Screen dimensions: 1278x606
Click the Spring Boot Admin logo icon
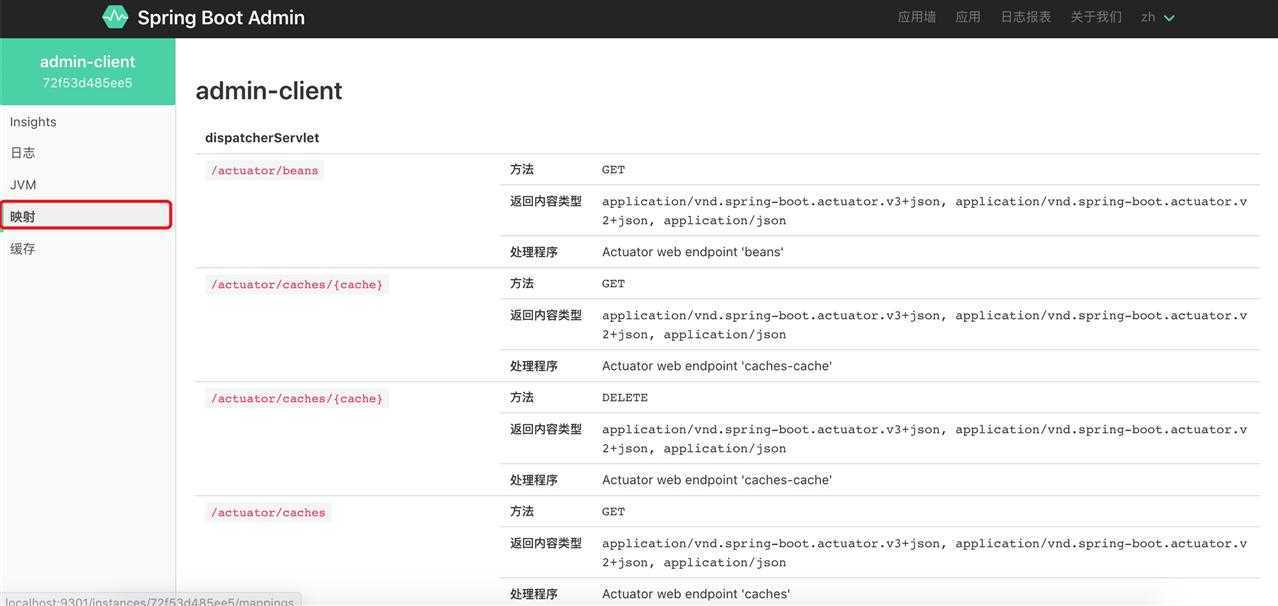click(115, 17)
